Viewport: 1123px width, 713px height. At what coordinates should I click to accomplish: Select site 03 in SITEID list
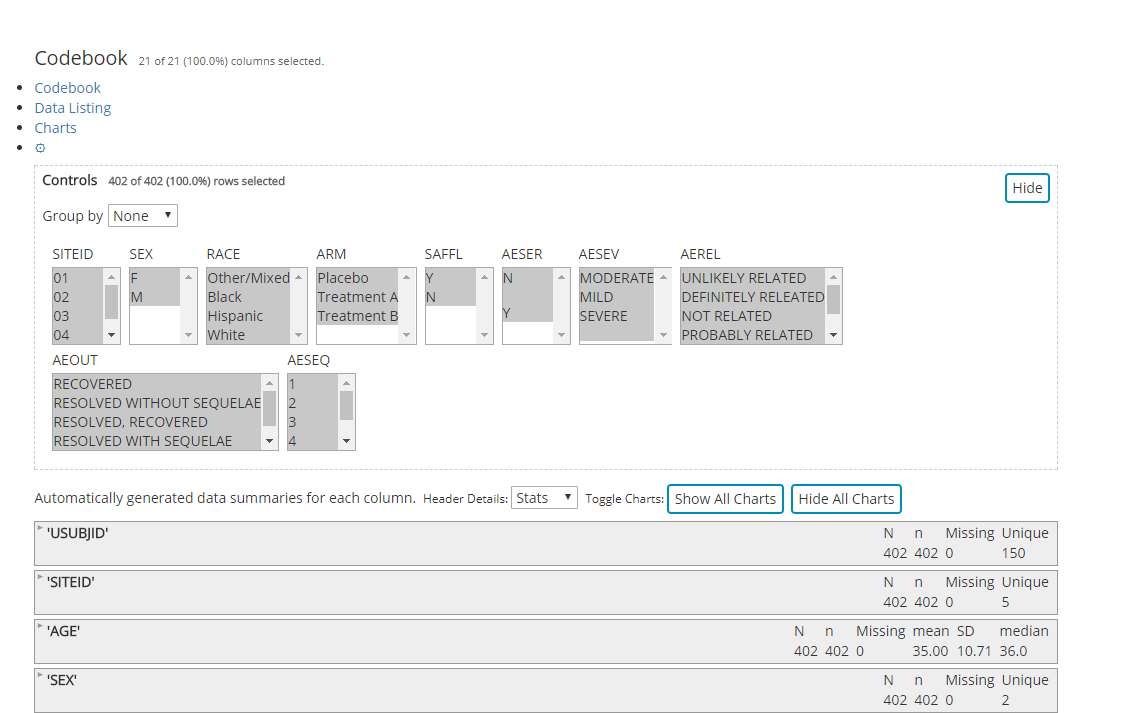click(x=77, y=316)
